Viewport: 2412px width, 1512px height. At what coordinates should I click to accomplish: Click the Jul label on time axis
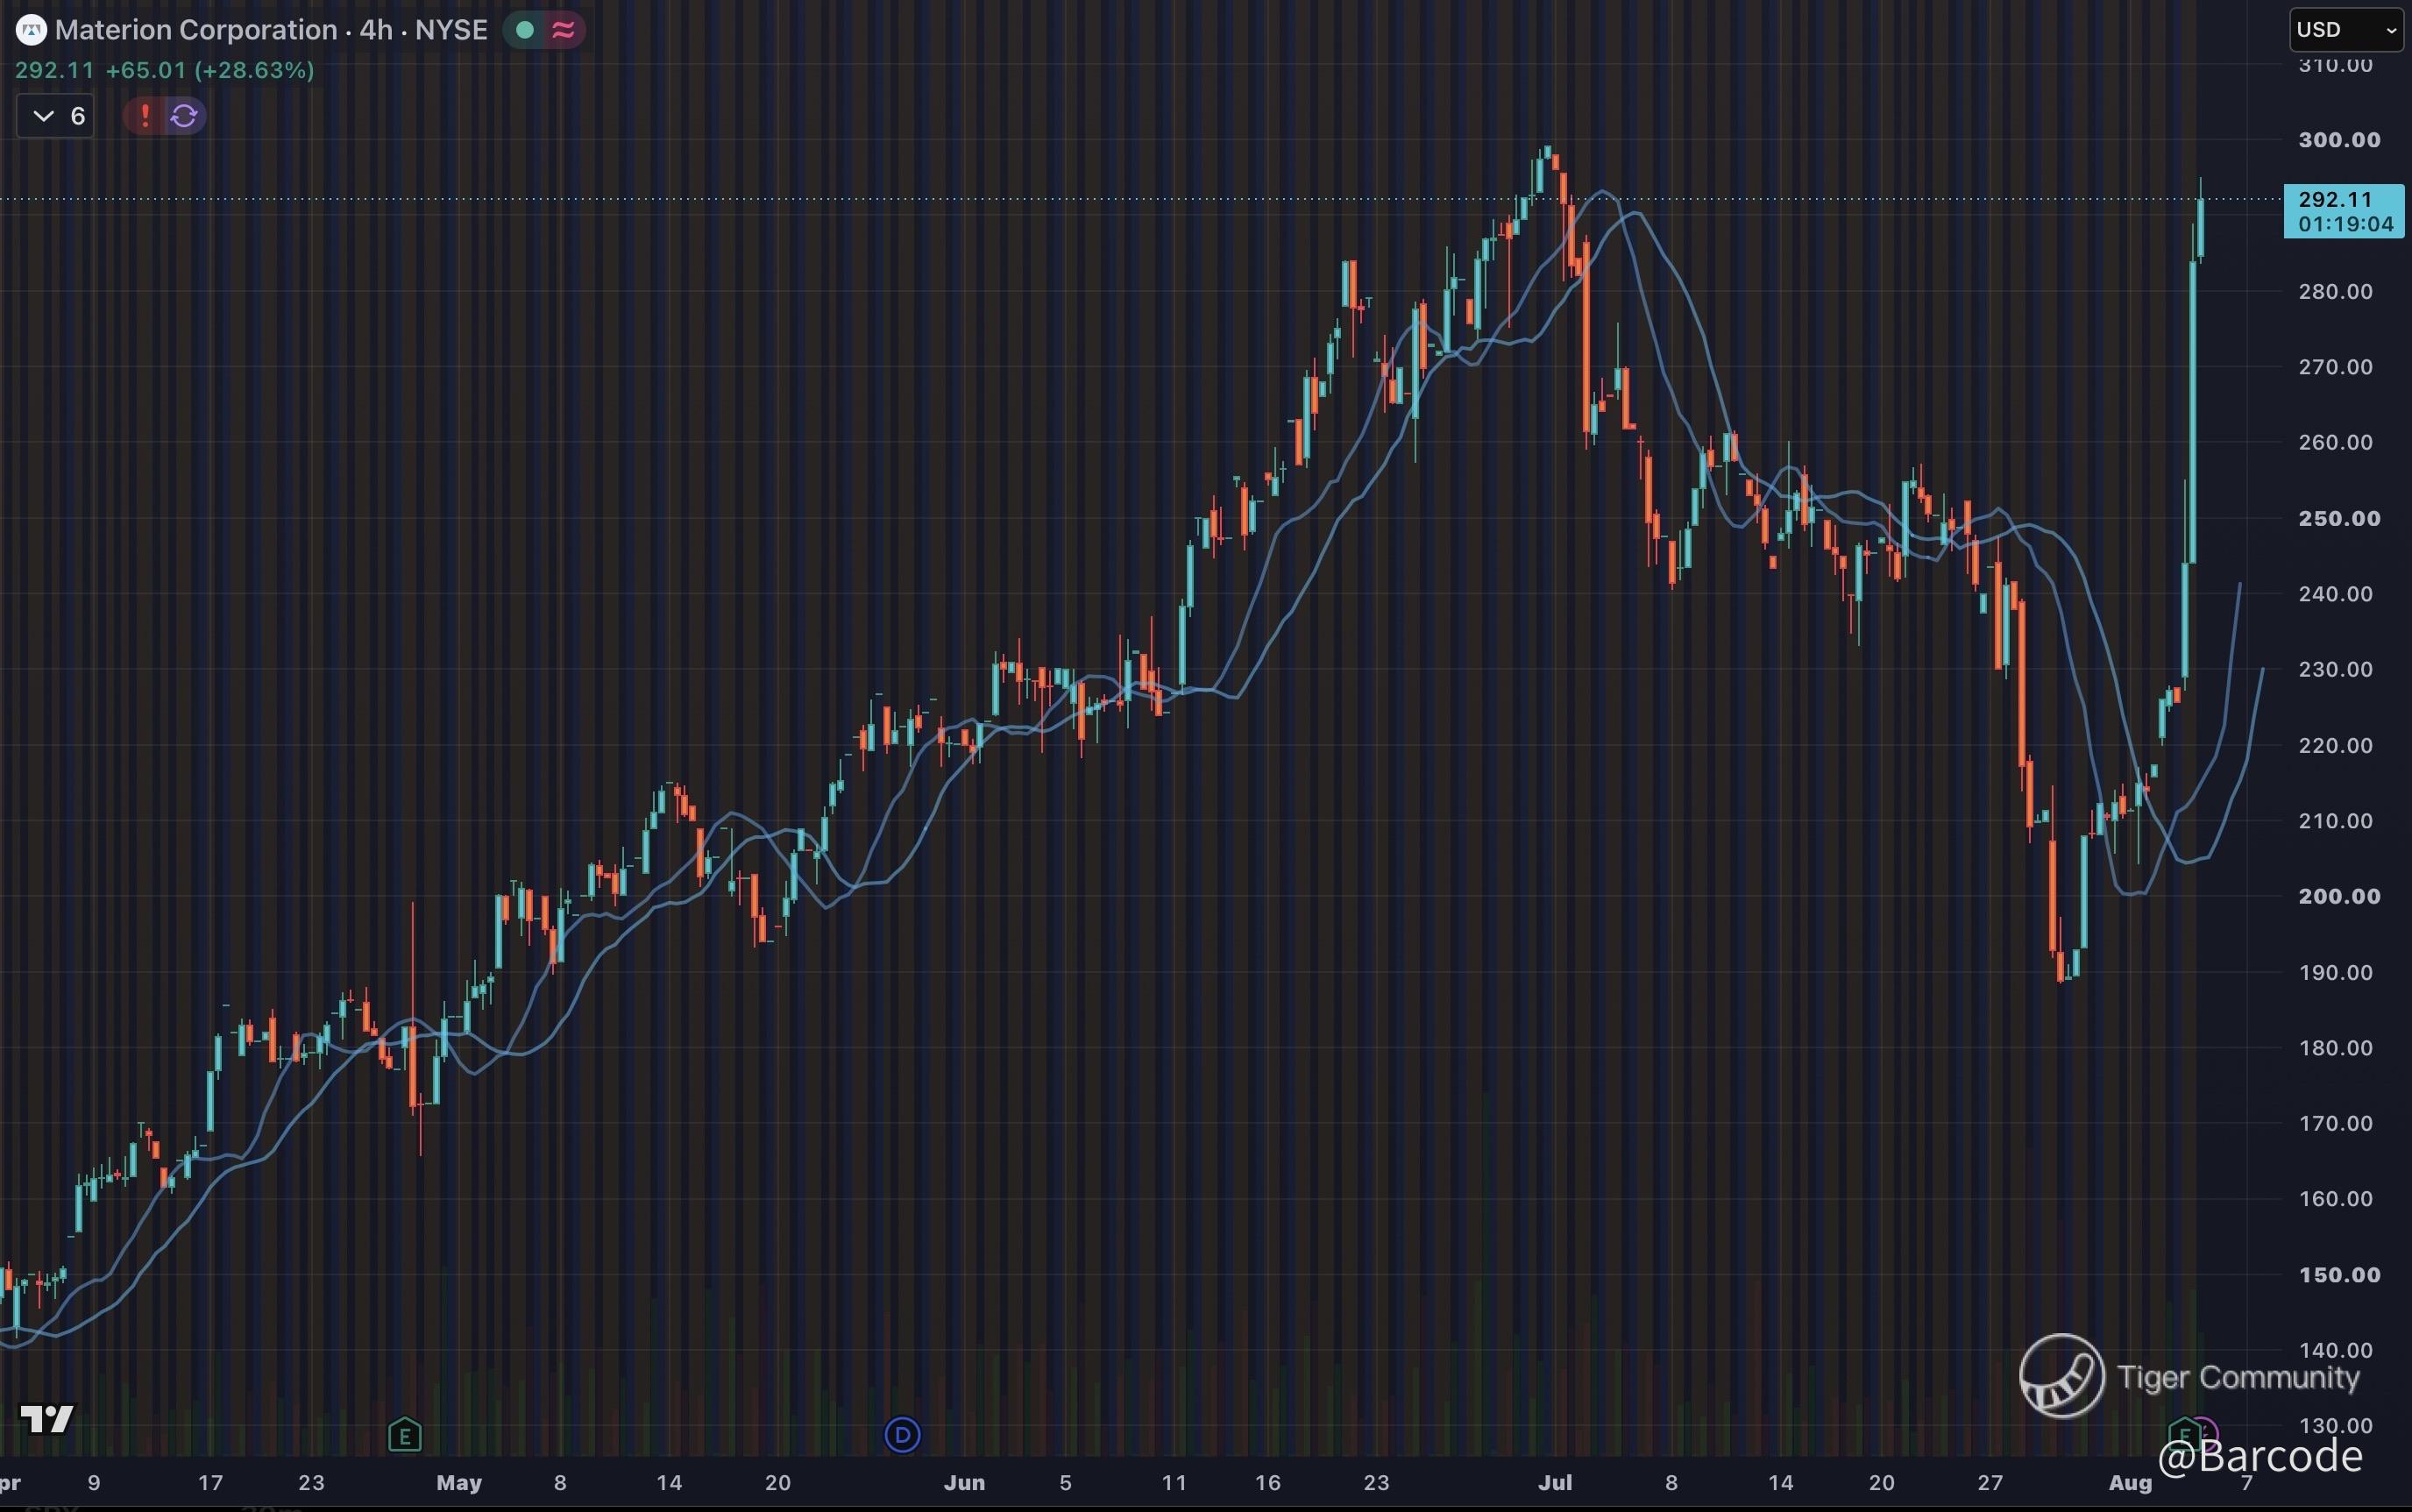click(x=1555, y=1483)
